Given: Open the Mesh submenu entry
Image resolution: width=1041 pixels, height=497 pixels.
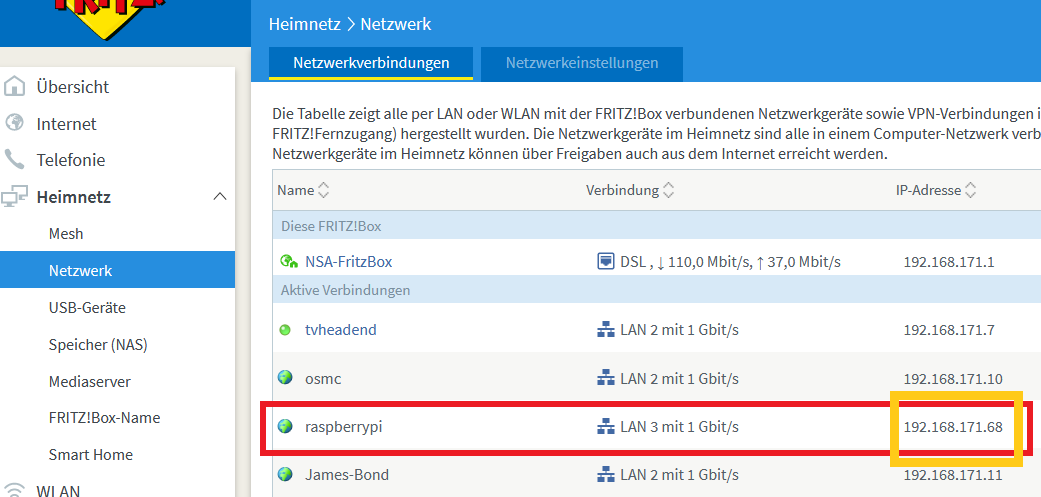Looking at the screenshot, I should pyautogui.click(x=66, y=234).
